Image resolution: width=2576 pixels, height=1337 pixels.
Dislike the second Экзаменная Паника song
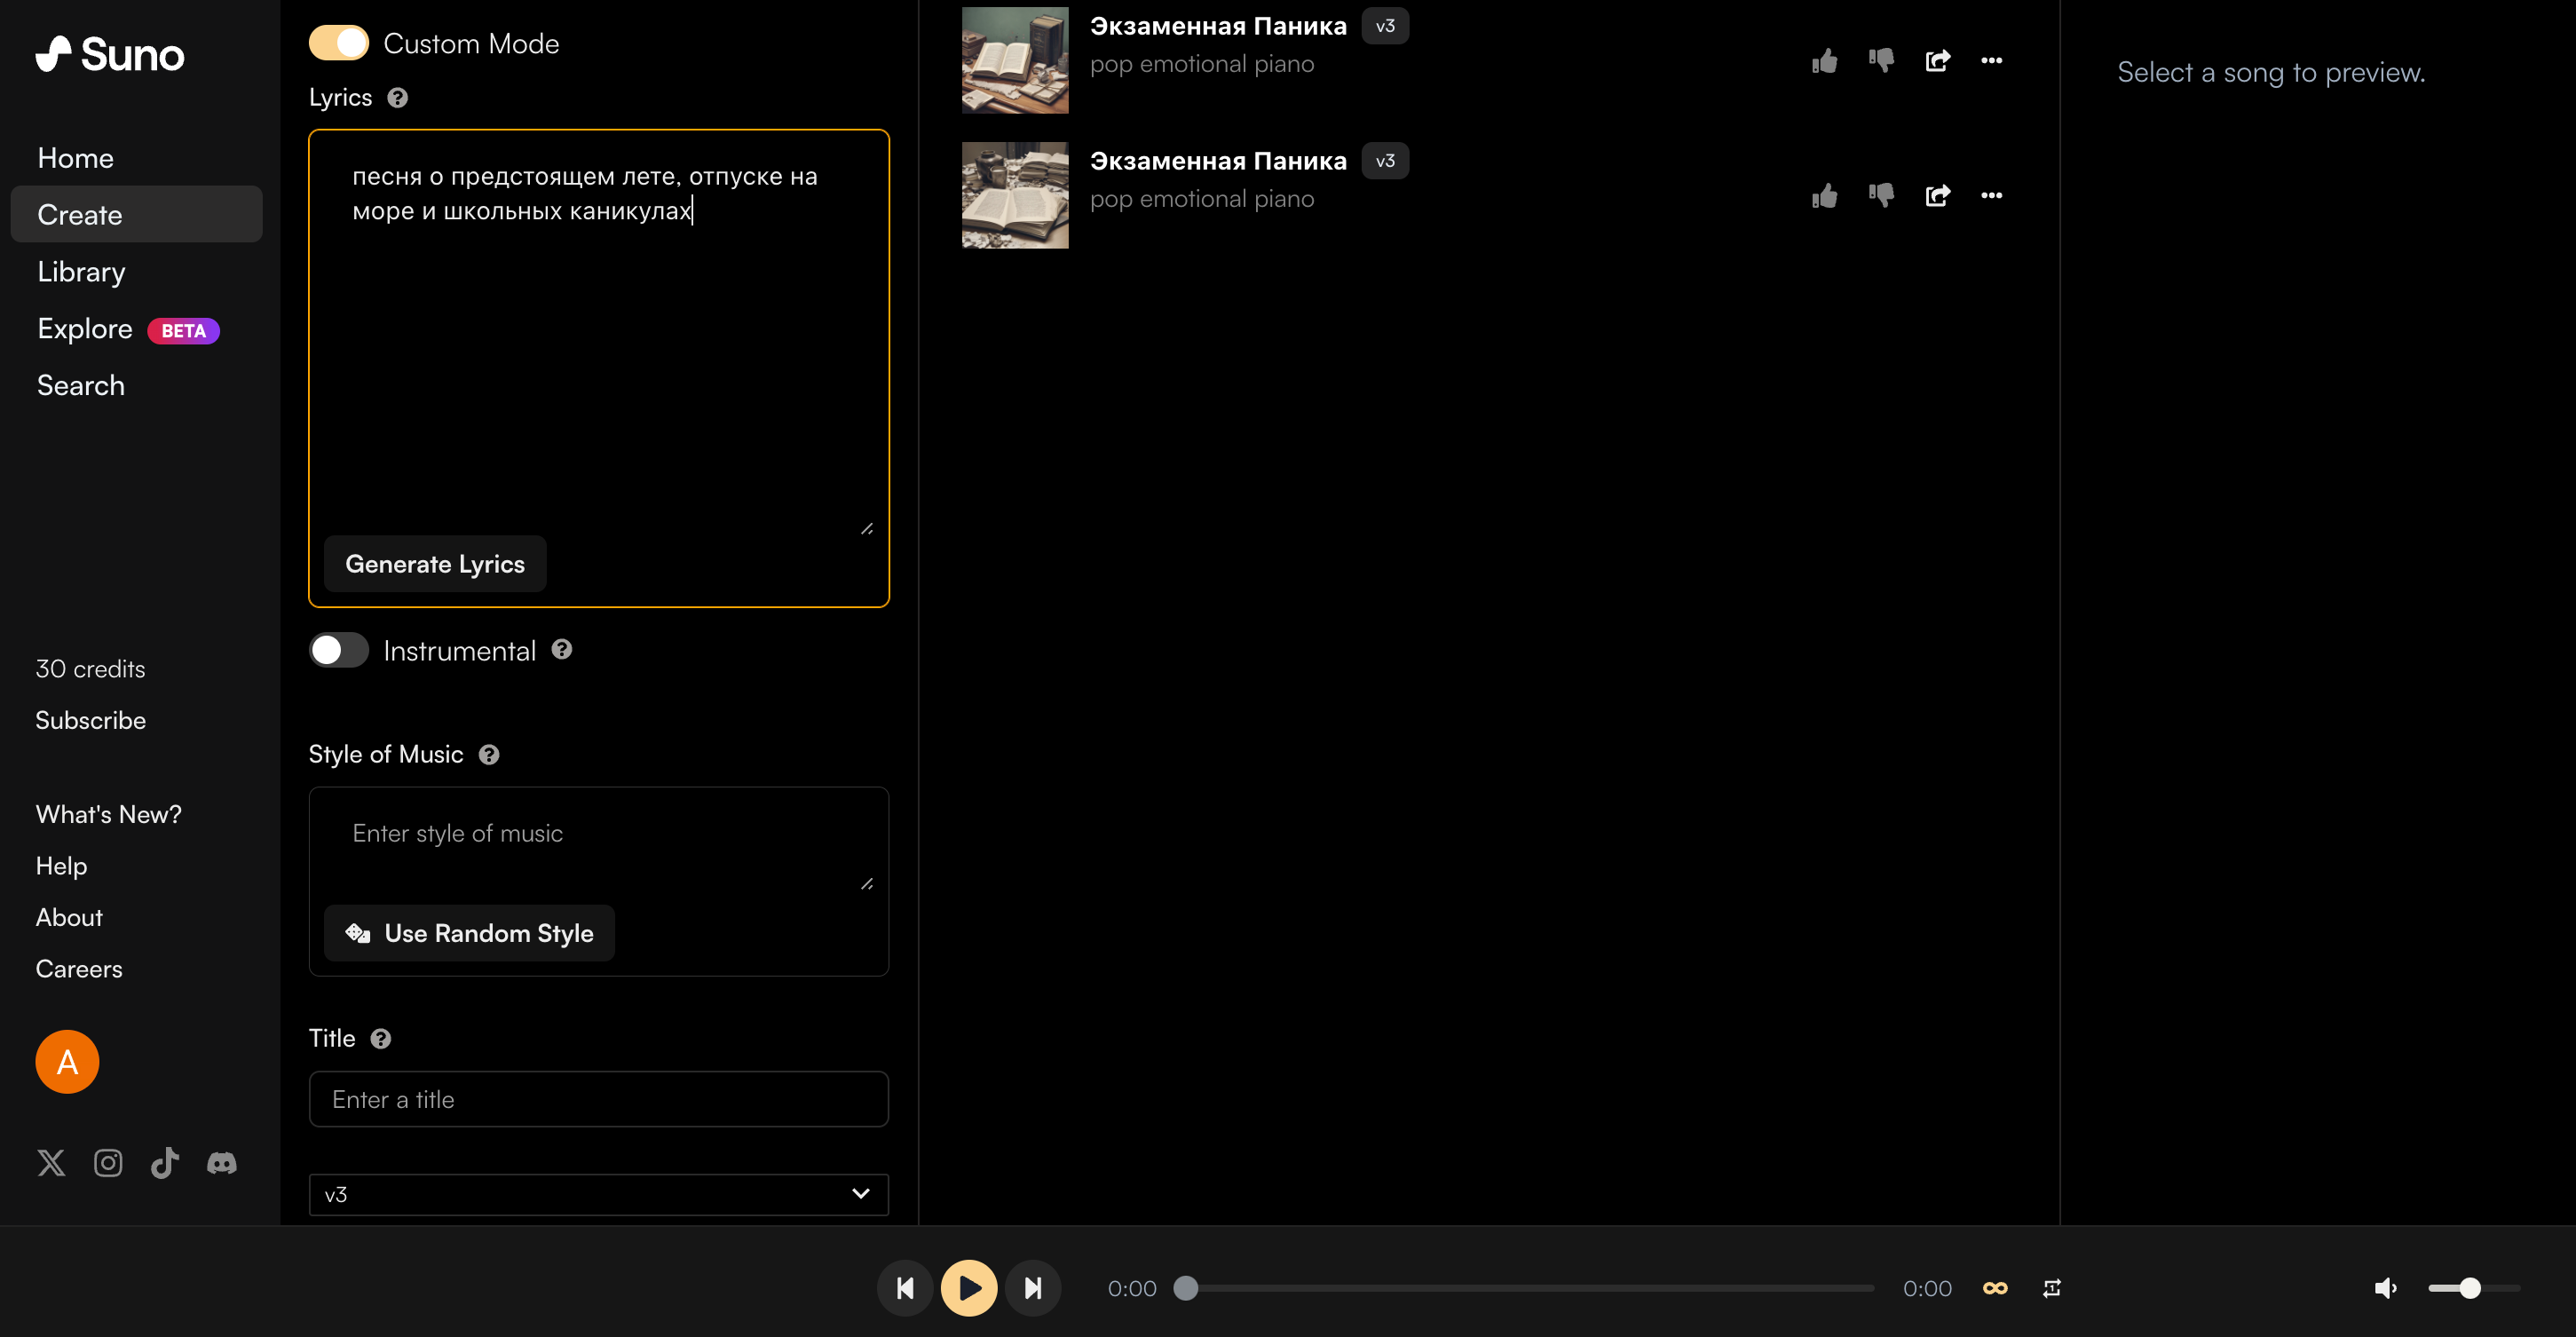[x=1881, y=196]
